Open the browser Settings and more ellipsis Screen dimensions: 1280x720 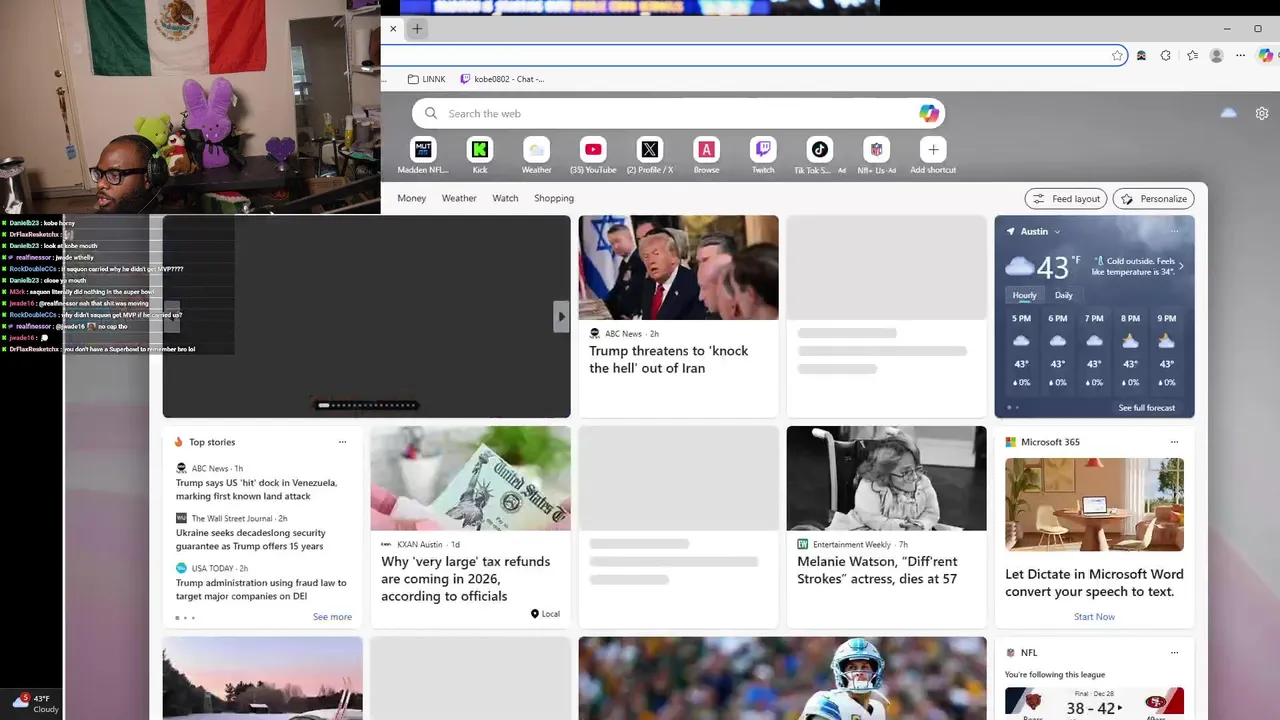(1241, 56)
